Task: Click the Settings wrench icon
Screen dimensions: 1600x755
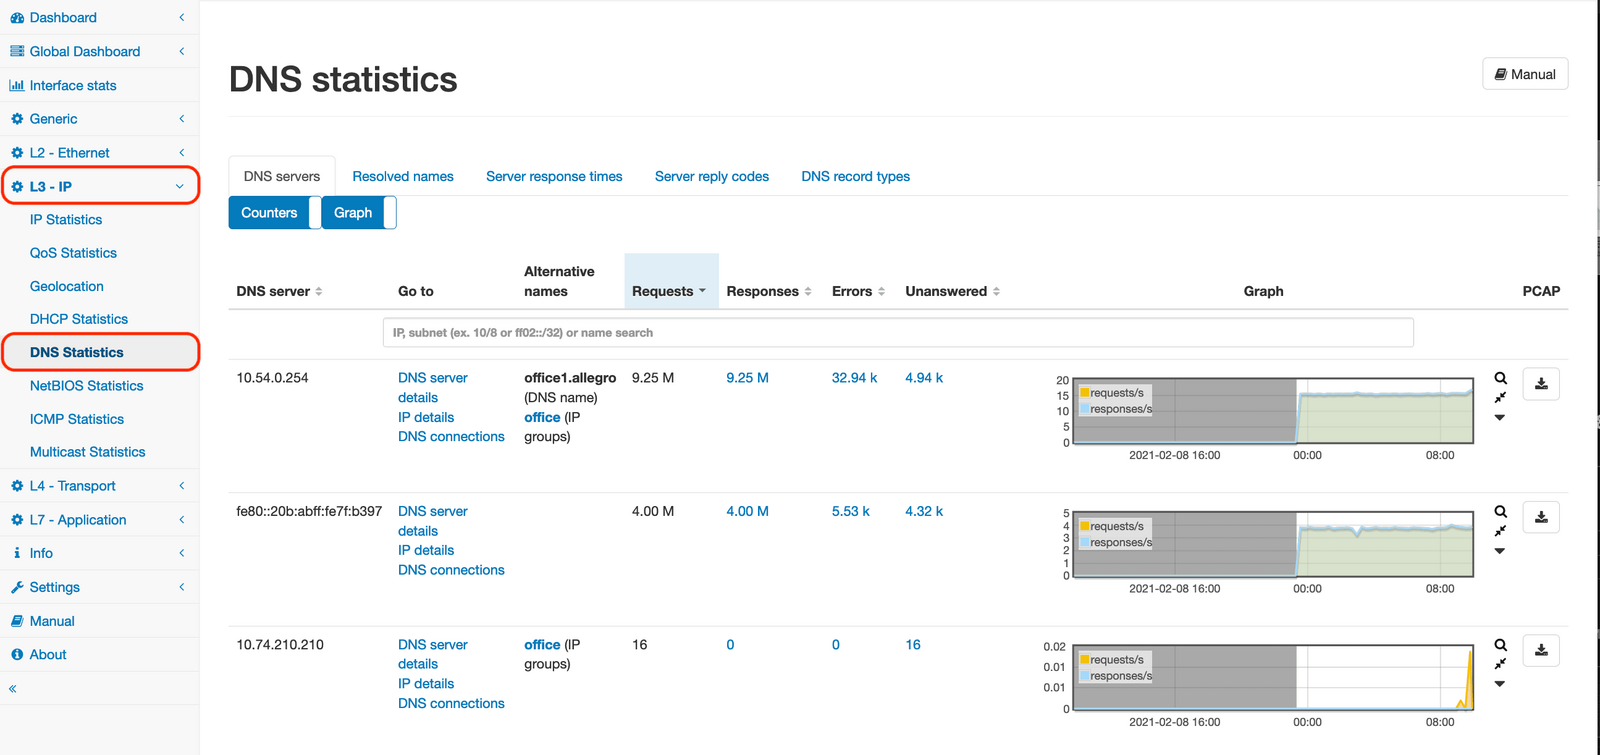Action: coord(17,588)
